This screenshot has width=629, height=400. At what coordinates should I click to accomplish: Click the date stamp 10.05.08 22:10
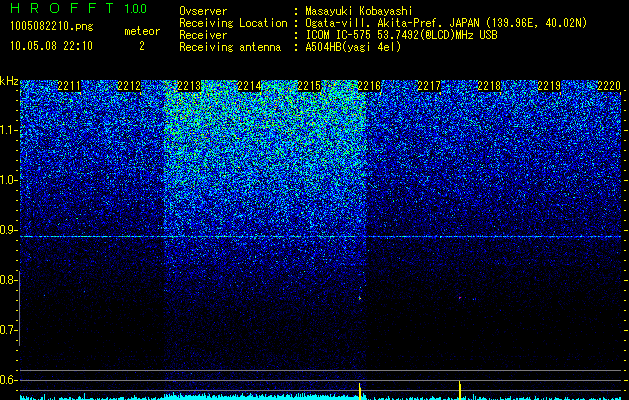(x=52, y=46)
